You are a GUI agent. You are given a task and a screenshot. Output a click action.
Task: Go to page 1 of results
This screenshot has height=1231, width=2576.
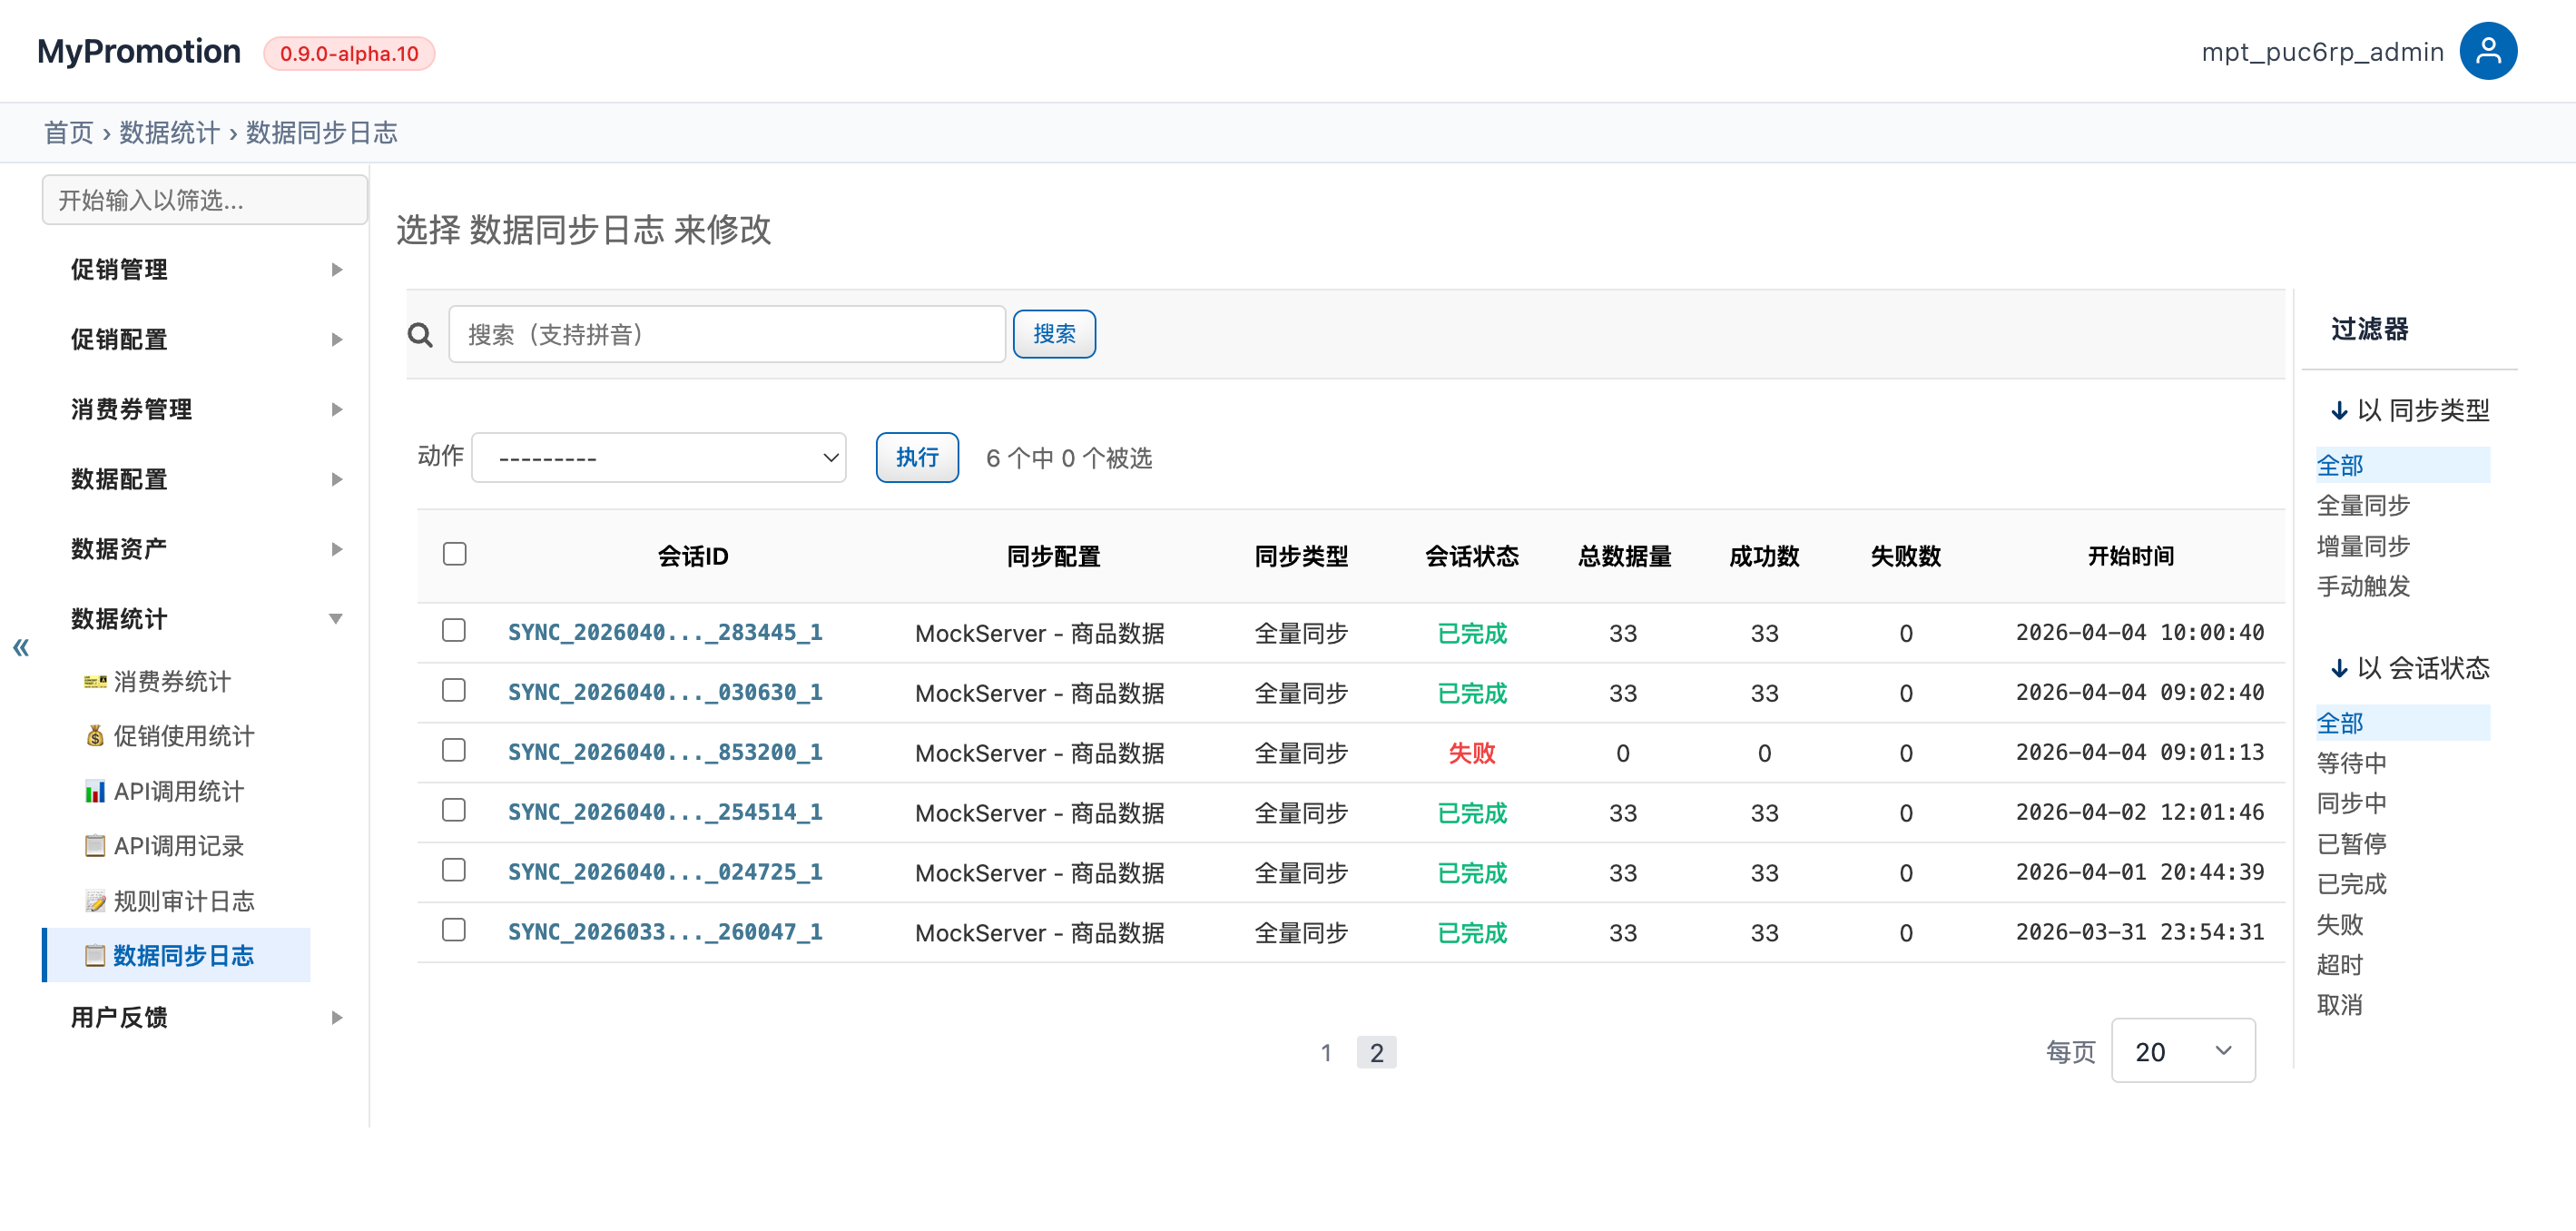click(1326, 1052)
